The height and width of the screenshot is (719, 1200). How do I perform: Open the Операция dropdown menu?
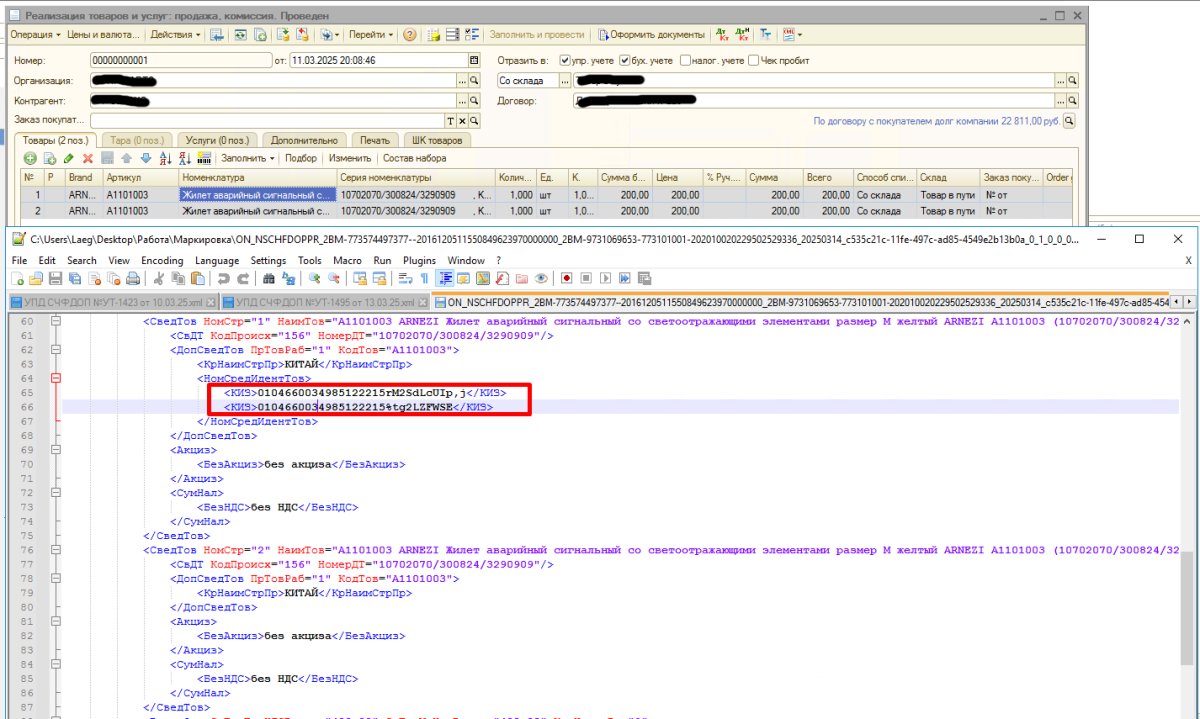coord(35,35)
